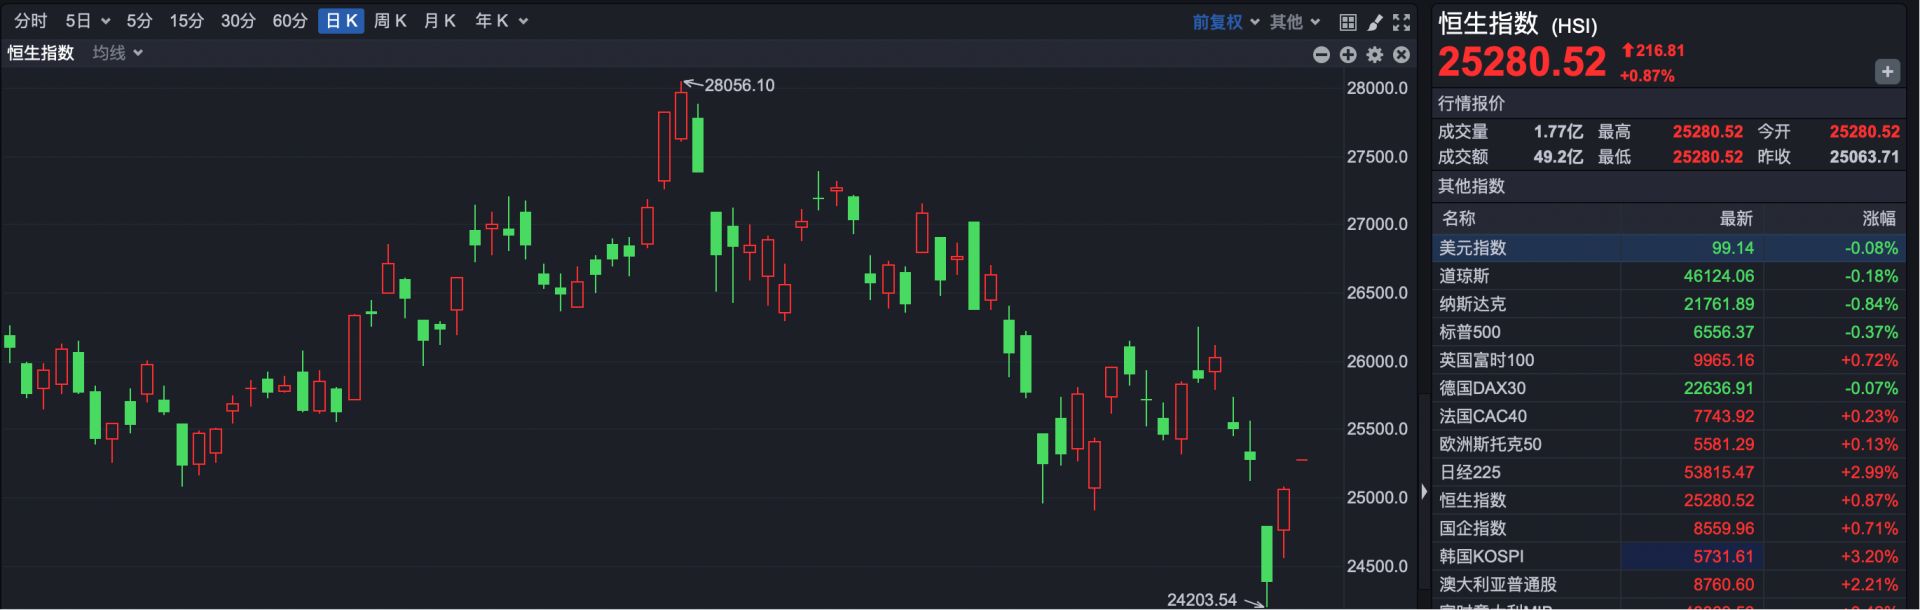Select the 60分 interval tab

pos(290,21)
